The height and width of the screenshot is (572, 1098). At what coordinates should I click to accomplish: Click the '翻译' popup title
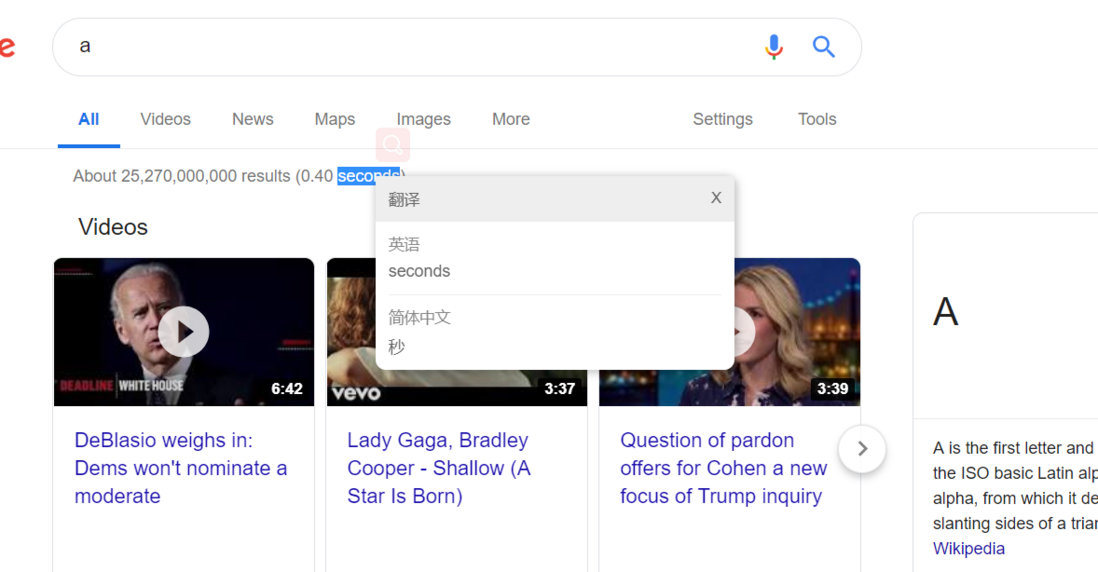point(404,200)
